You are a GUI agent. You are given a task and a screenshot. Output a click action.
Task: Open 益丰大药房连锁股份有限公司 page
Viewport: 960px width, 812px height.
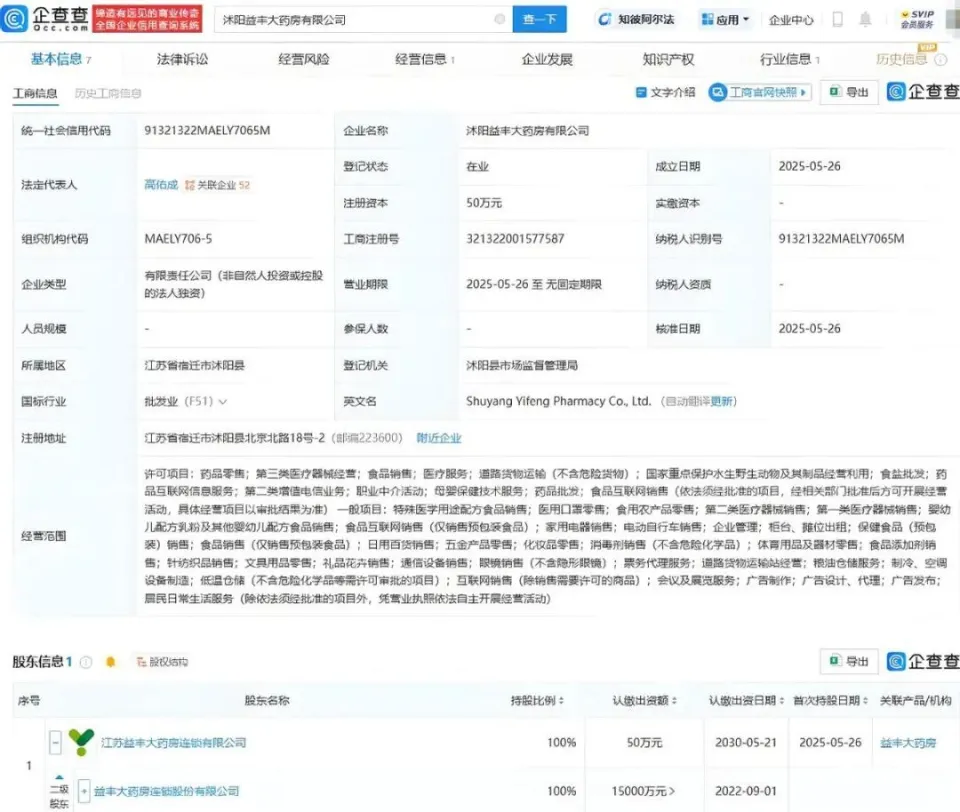point(167,791)
